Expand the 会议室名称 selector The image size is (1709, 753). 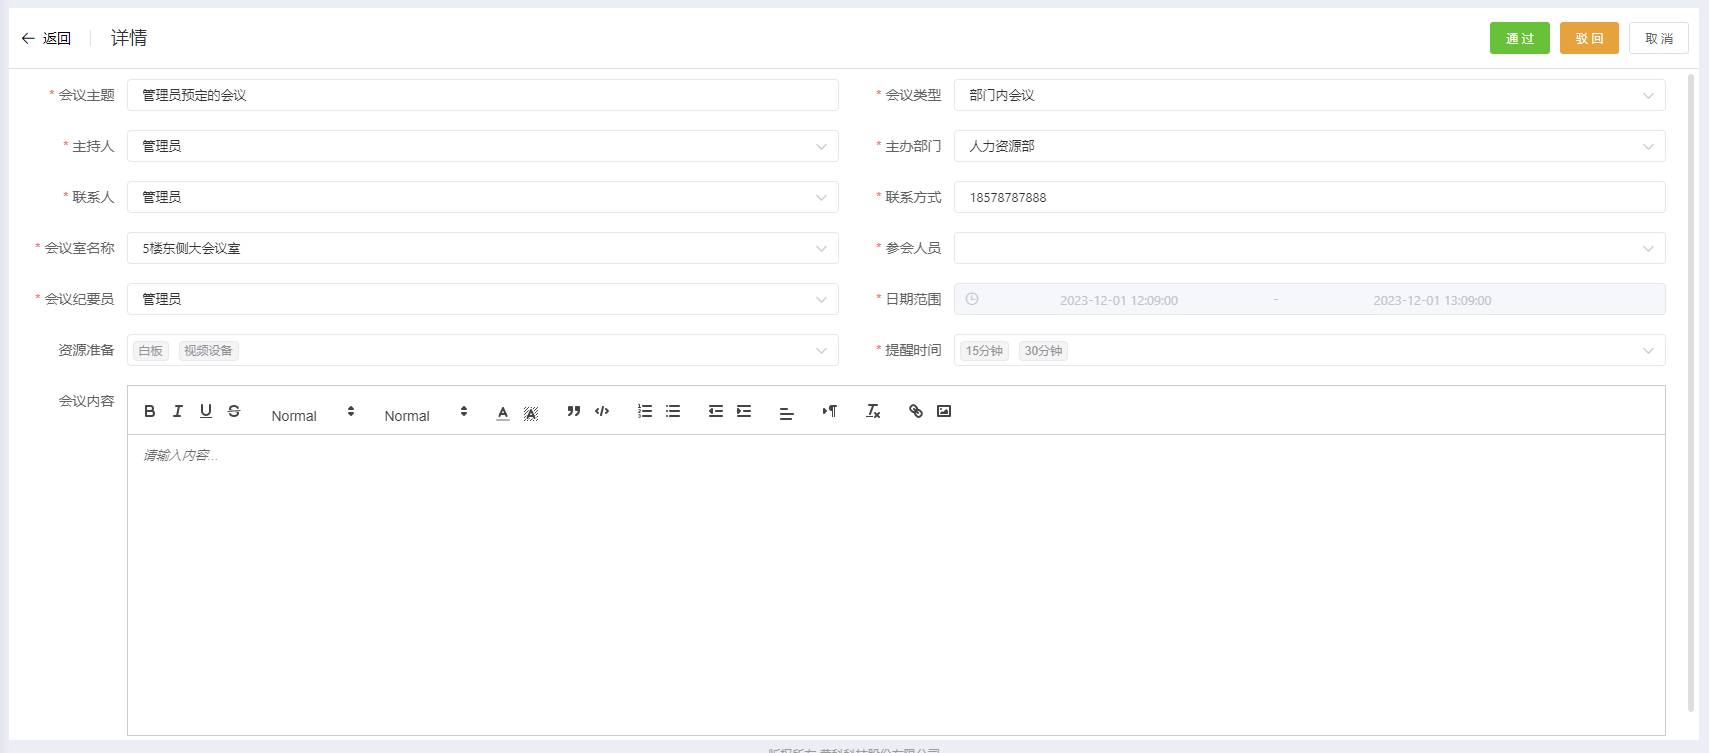tap(482, 248)
